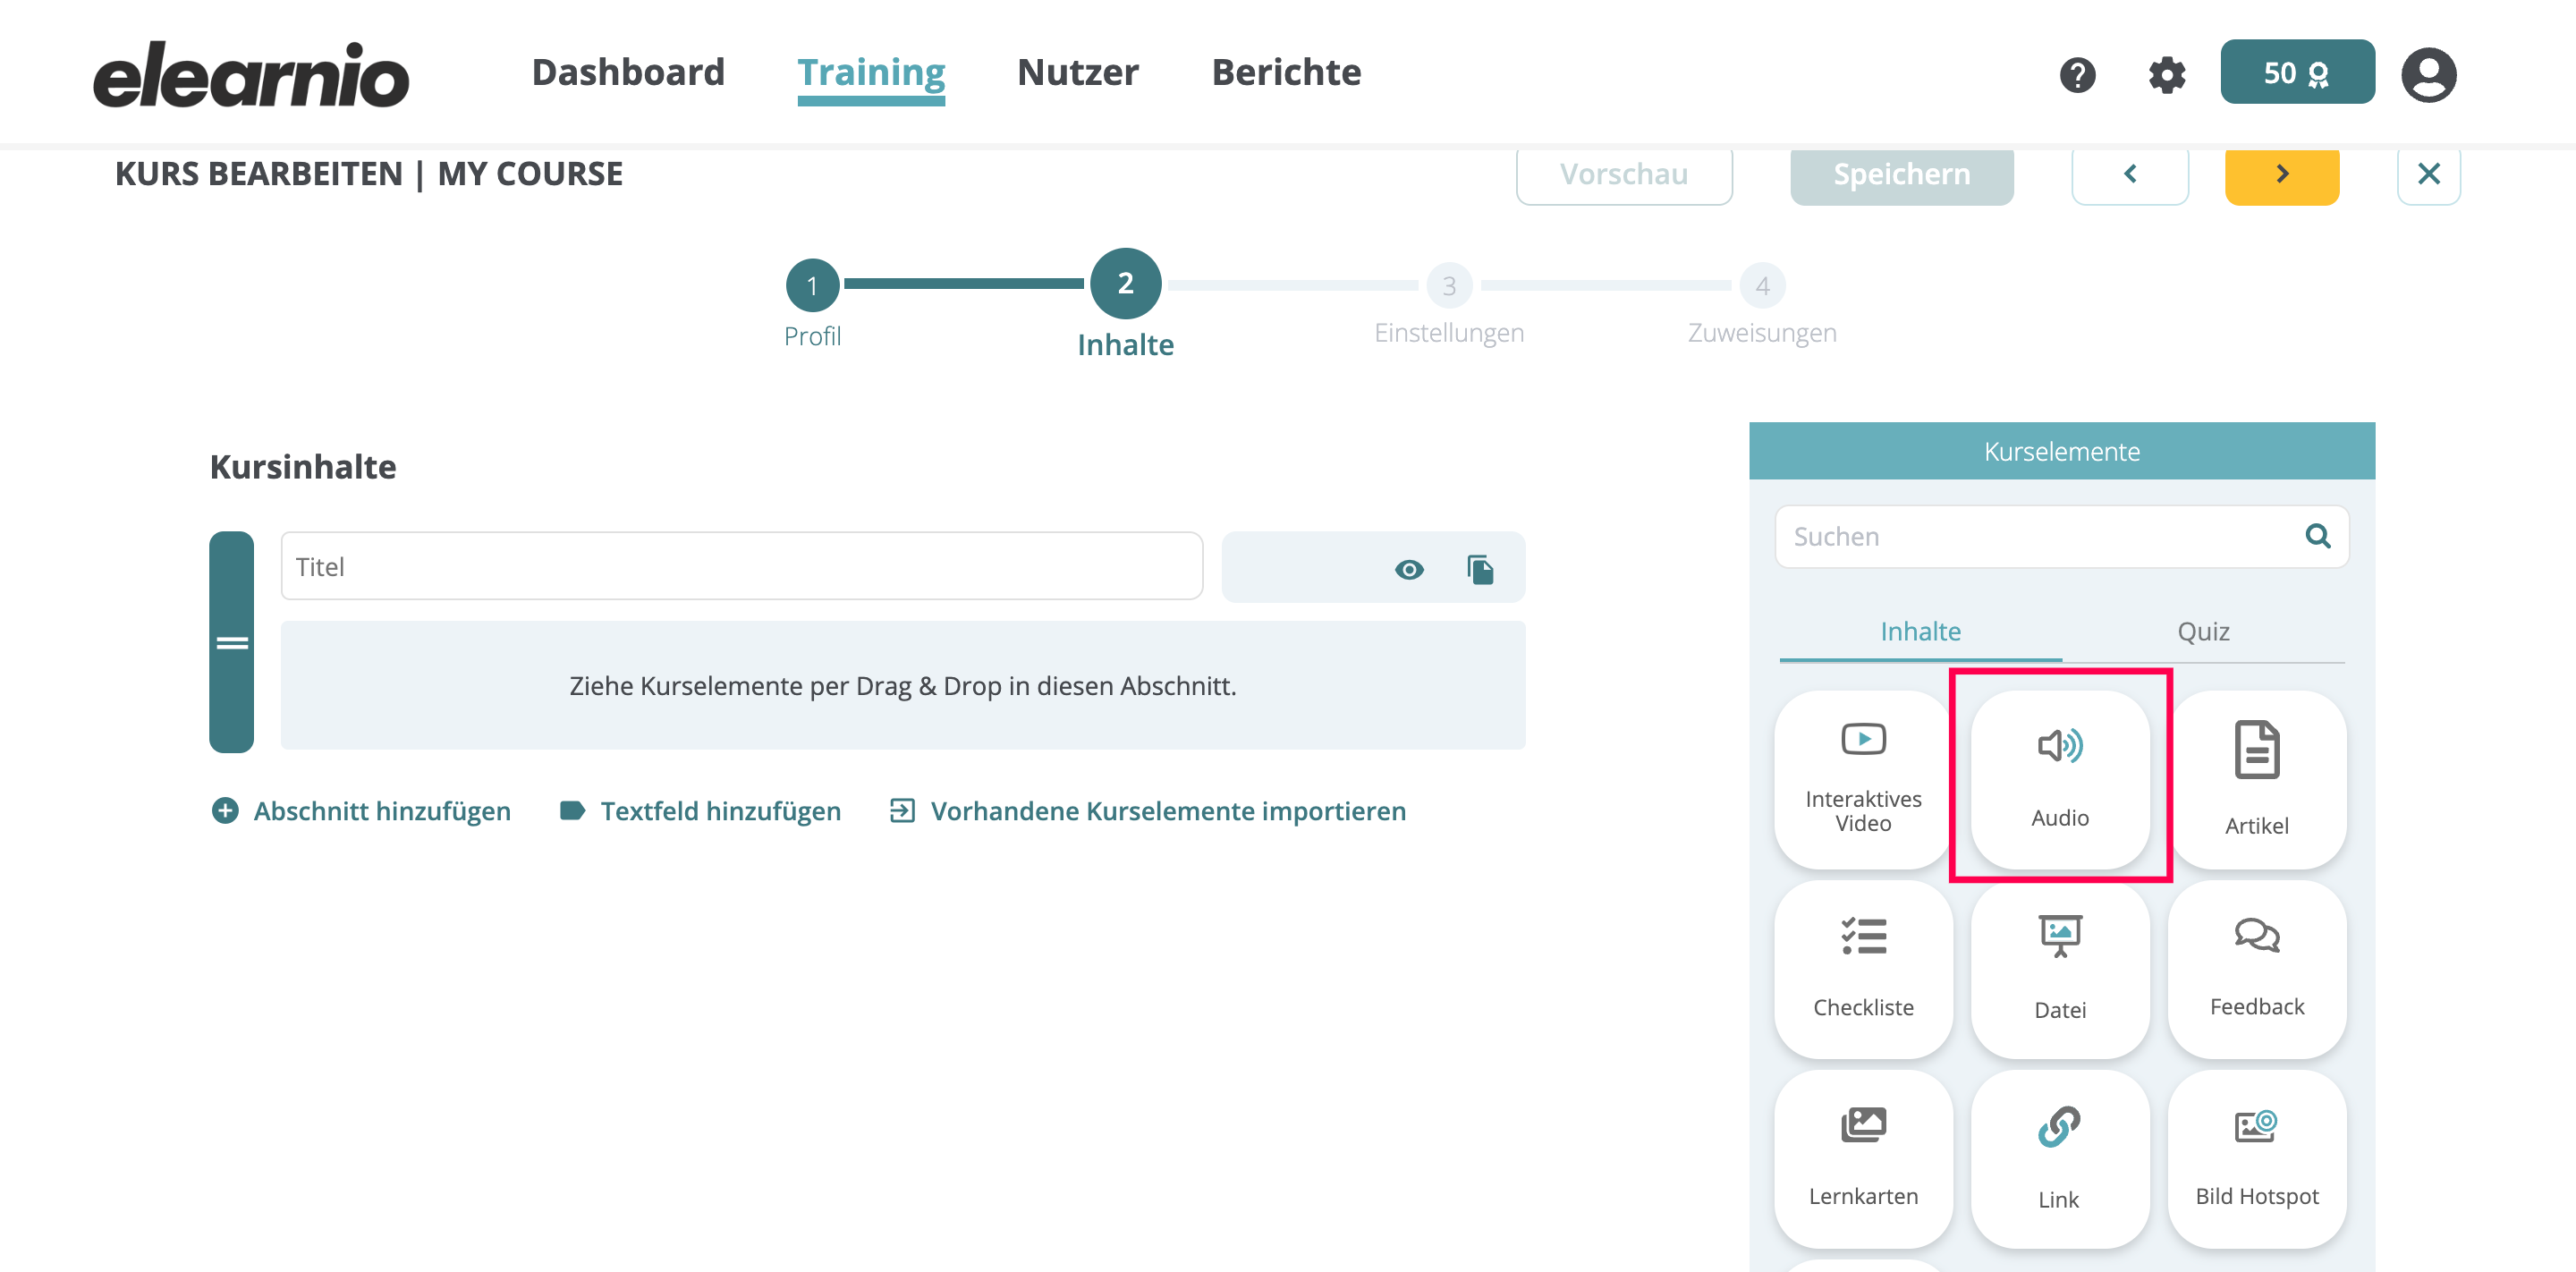Select the Artikel course element
2576x1272 pixels.
(x=2257, y=779)
